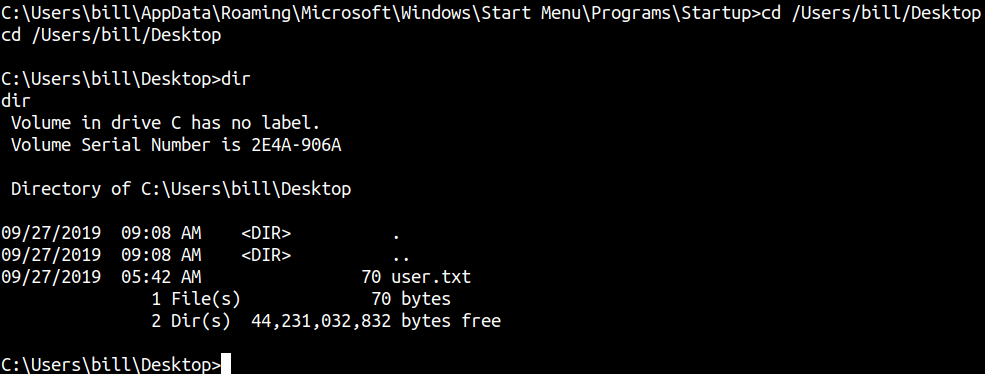This screenshot has height=374, width=985.
Task: Click the '1 File(s)' summary text
Action: point(196,299)
